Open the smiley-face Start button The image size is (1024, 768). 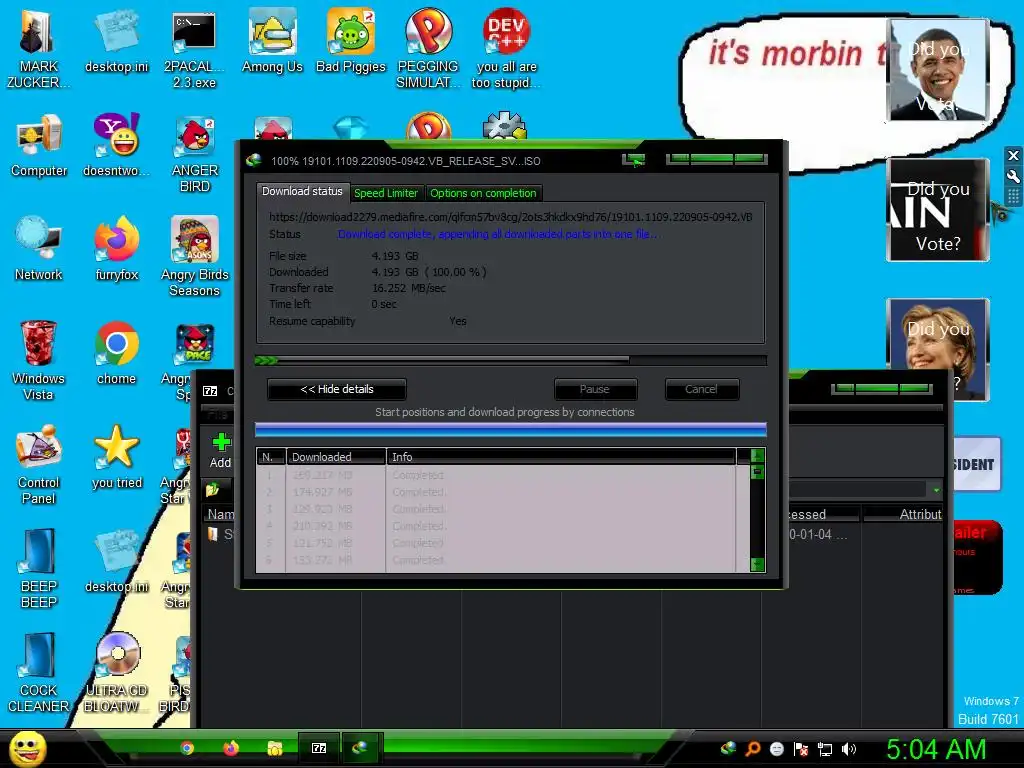[x=28, y=748]
